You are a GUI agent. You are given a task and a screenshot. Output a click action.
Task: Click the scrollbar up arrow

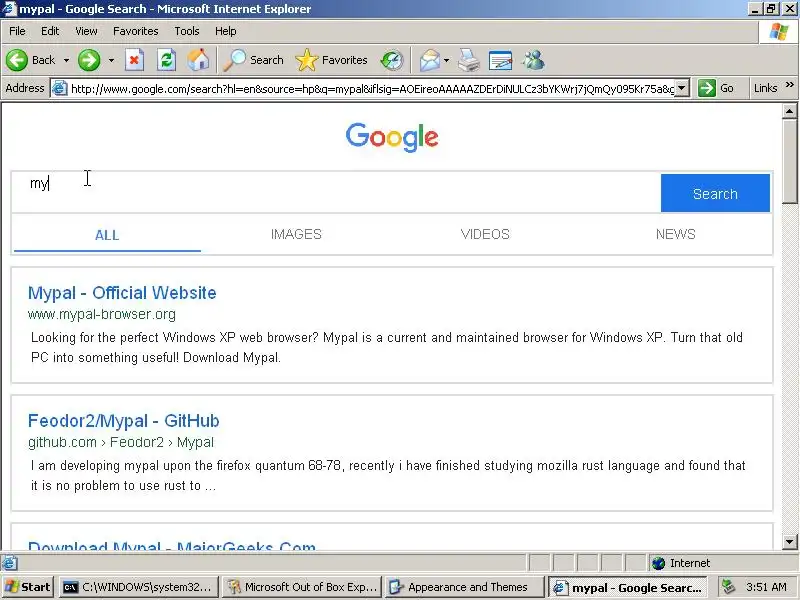pyautogui.click(x=789, y=111)
